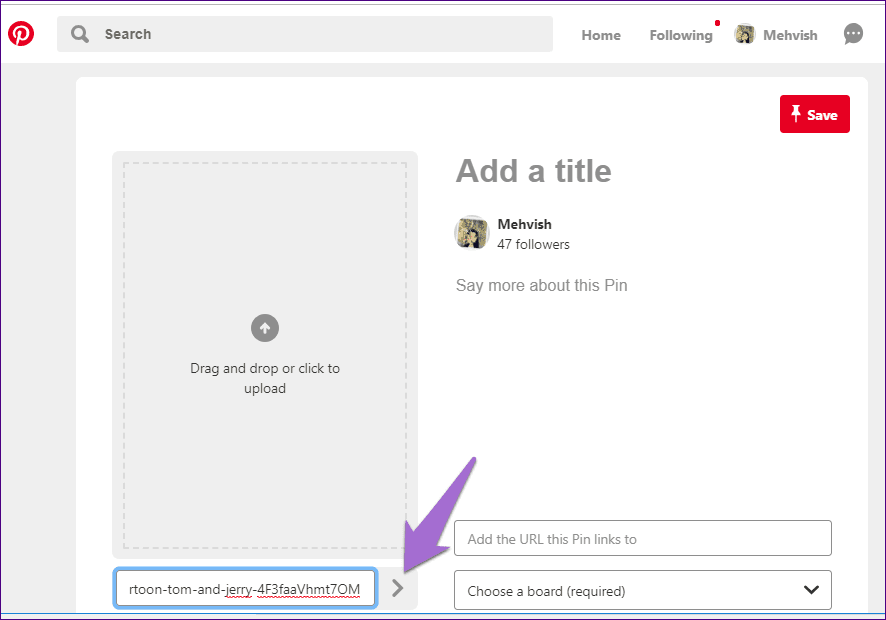The height and width of the screenshot is (620, 886).
Task: Click the Add a title field
Action: [x=533, y=171]
